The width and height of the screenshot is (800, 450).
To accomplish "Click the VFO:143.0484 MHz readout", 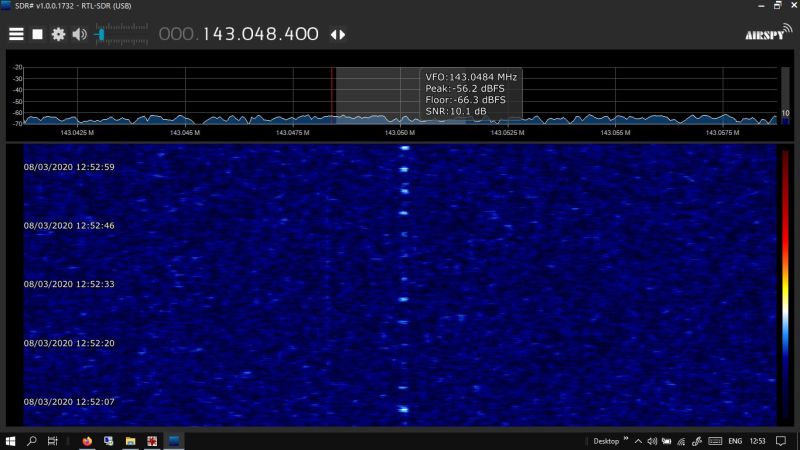I will coord(471,77).
